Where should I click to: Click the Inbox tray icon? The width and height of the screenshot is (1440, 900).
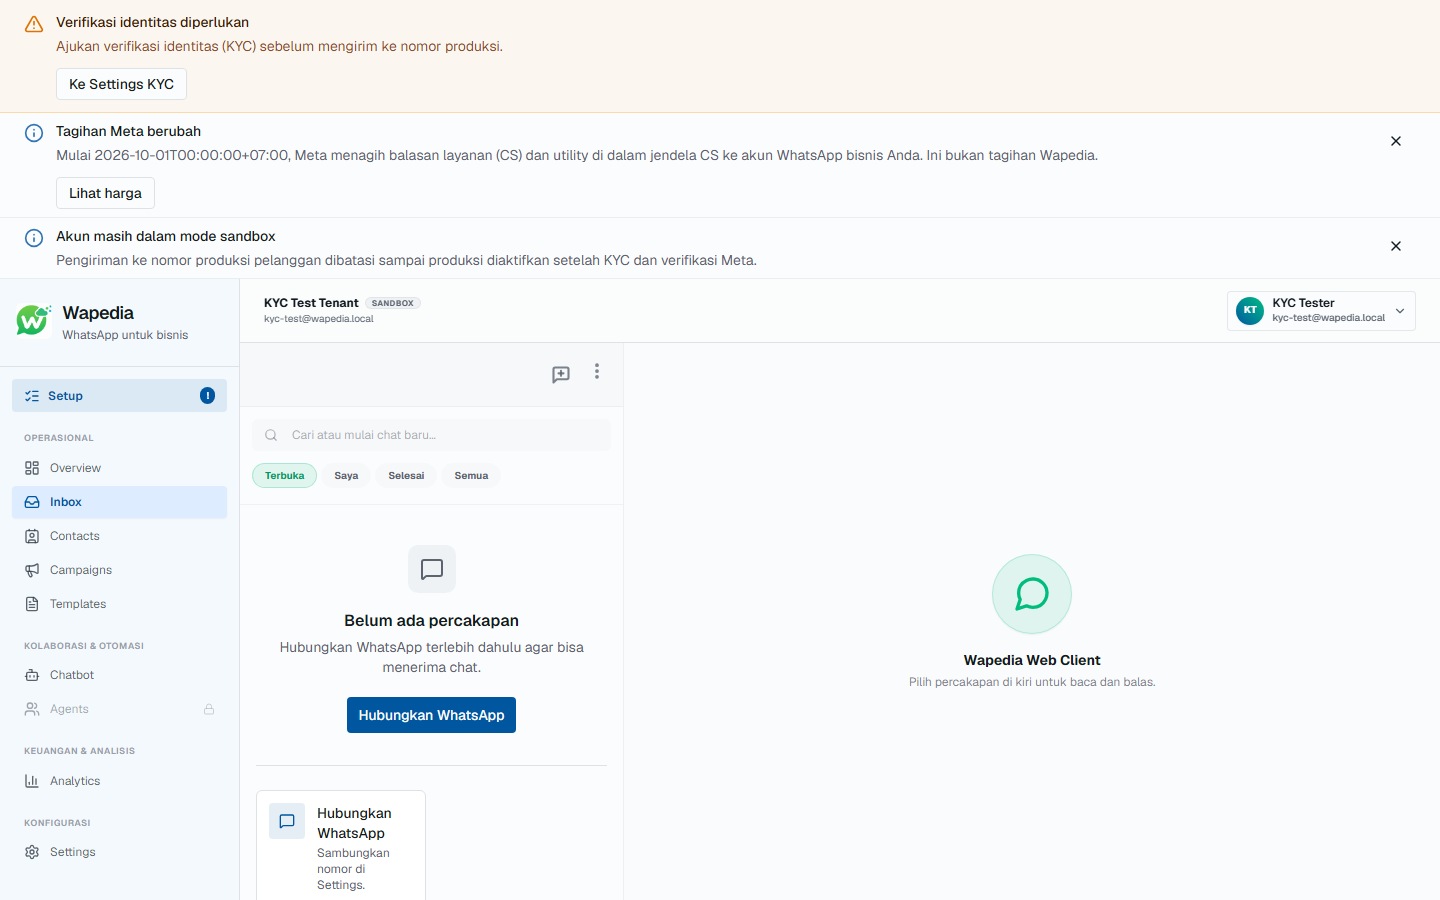(32, 502)
